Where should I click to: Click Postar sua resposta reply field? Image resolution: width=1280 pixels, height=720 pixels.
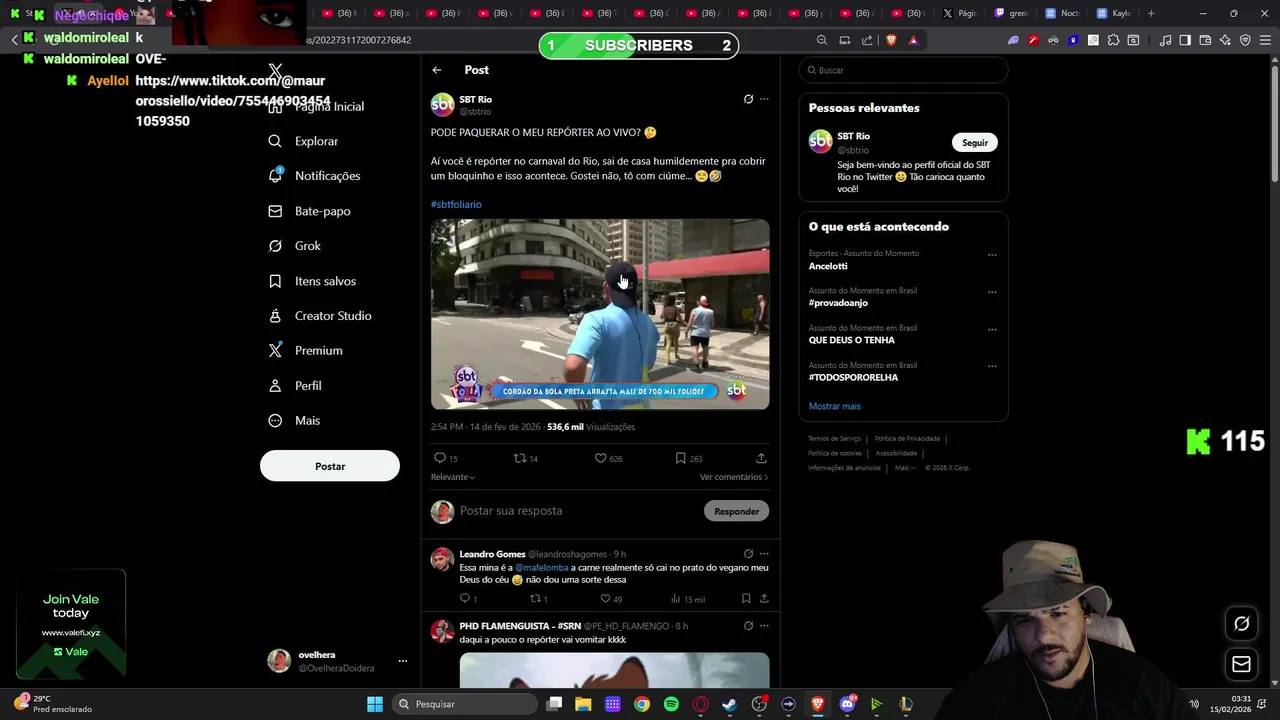pos(578,511)
